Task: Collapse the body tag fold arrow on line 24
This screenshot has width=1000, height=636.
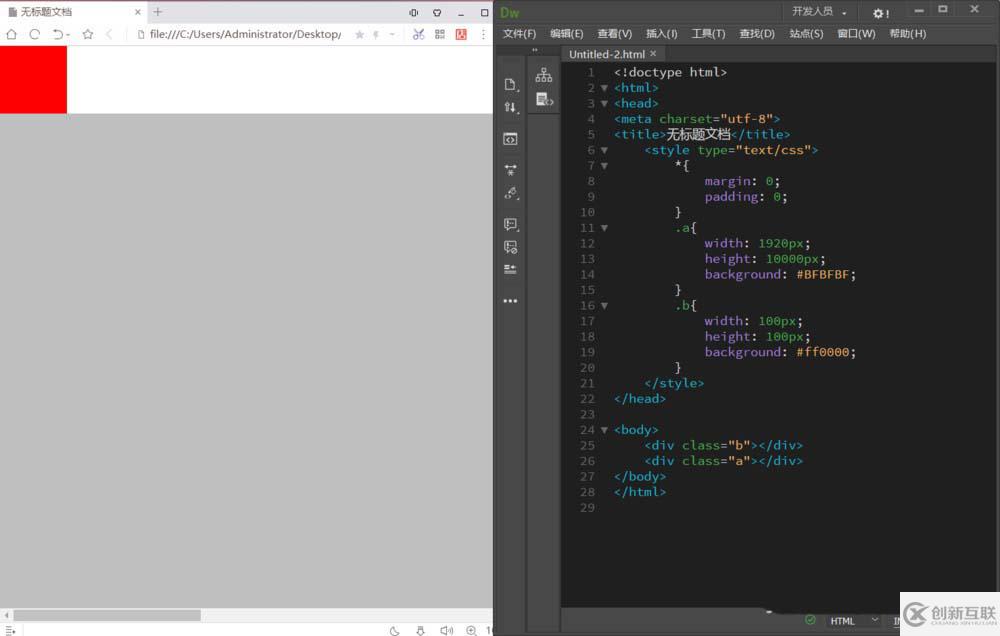Action: click(605, 431)
